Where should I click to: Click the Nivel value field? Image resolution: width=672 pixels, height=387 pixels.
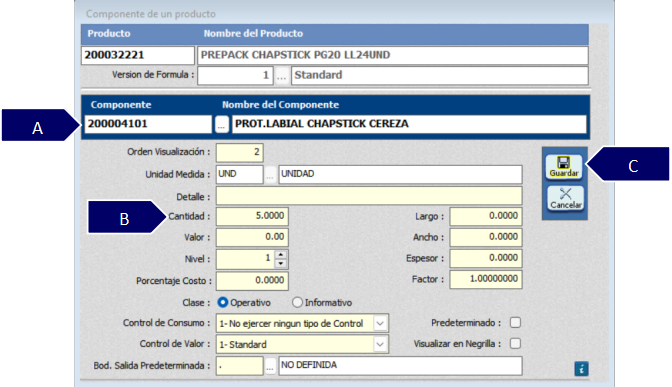pos(246,259)
